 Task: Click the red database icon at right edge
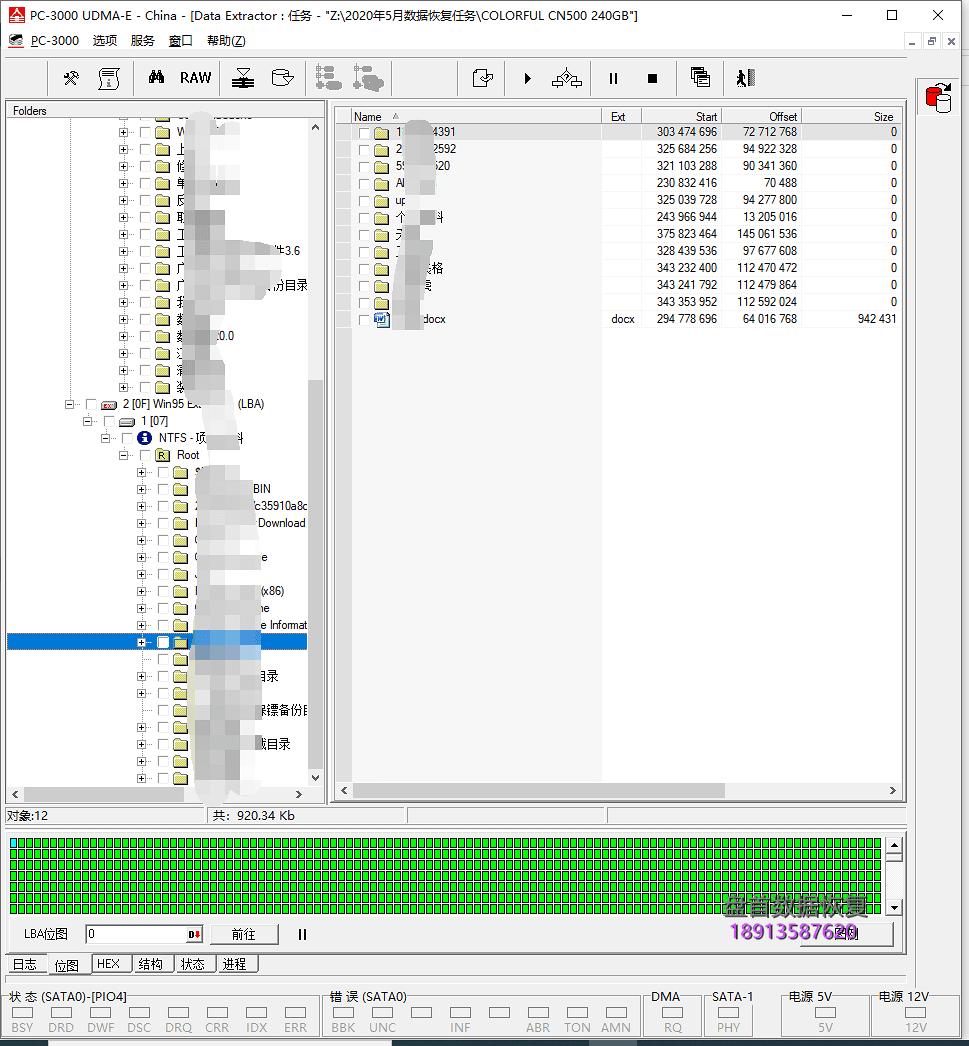click(x=938, y=97)
